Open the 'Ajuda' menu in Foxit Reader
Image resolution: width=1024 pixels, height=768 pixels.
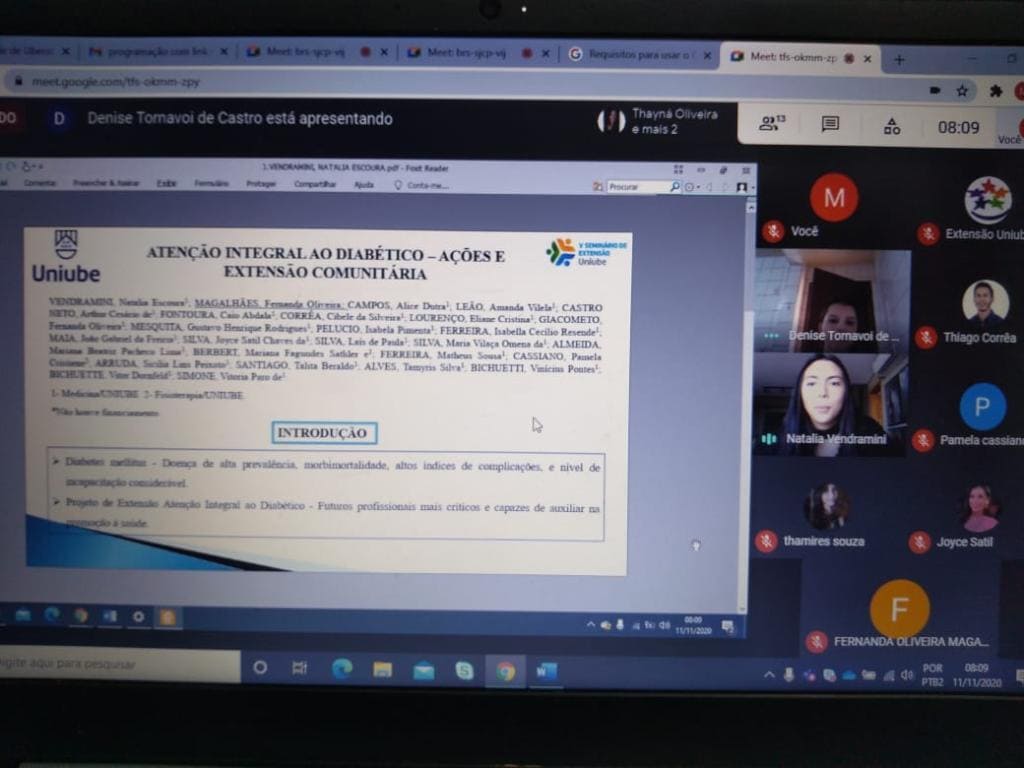(x=364, y=185)
